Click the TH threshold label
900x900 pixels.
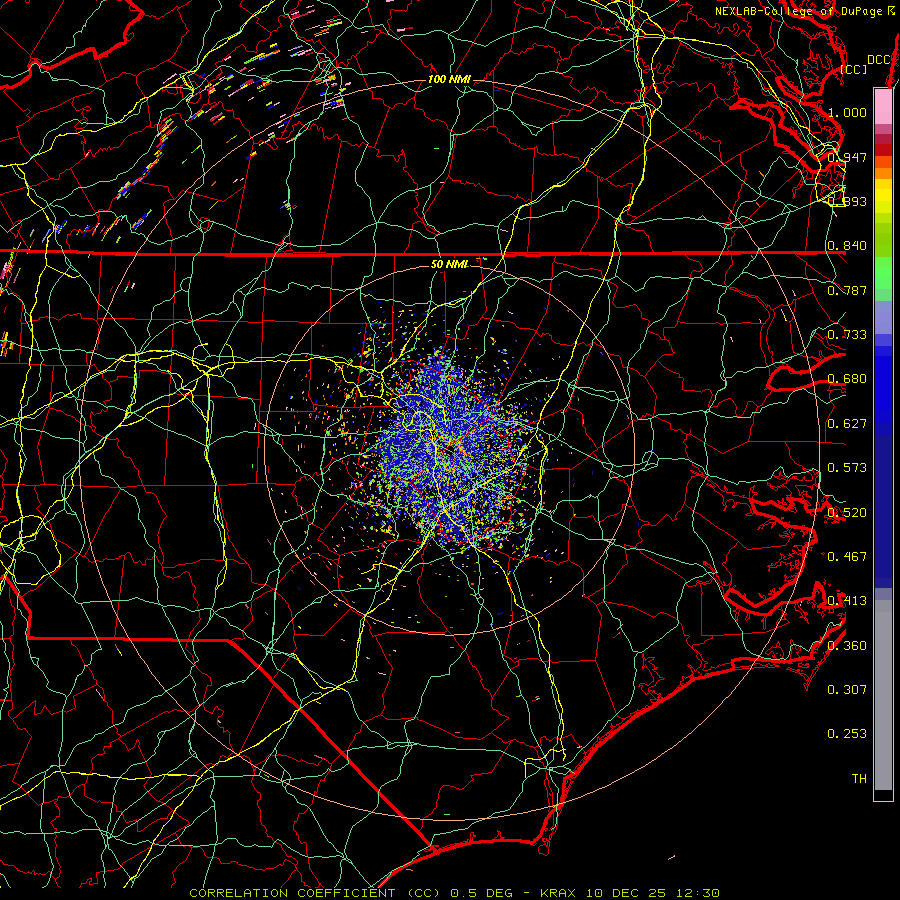coord(859,779)
